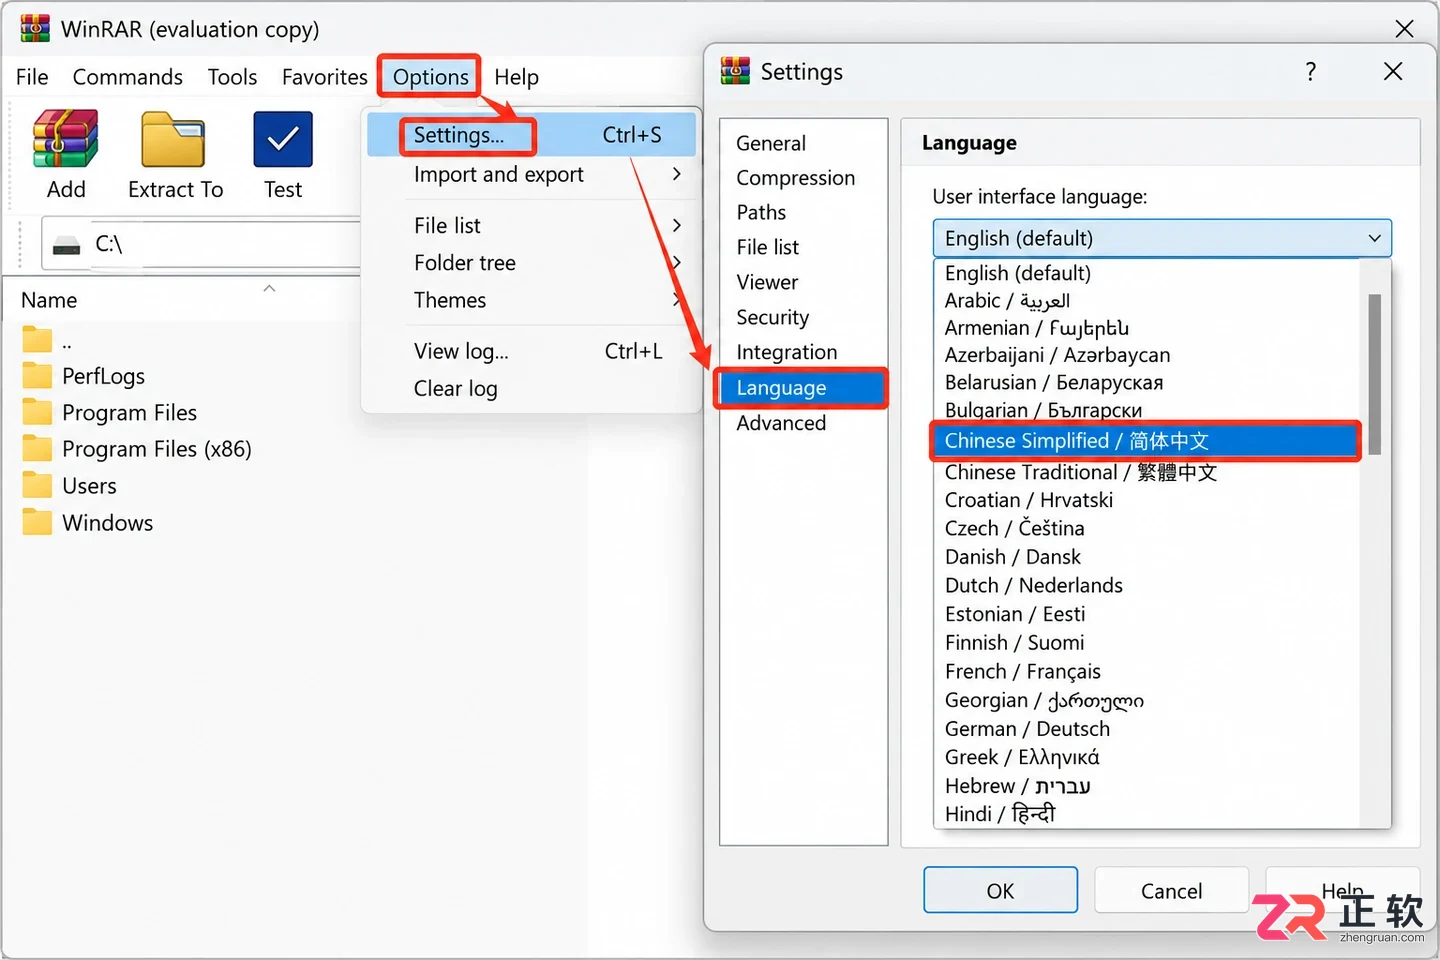Open the Help menu in the menu bar
Image resolution: width=1440 pixels, height=960 pixels.
tap(516, 77)
